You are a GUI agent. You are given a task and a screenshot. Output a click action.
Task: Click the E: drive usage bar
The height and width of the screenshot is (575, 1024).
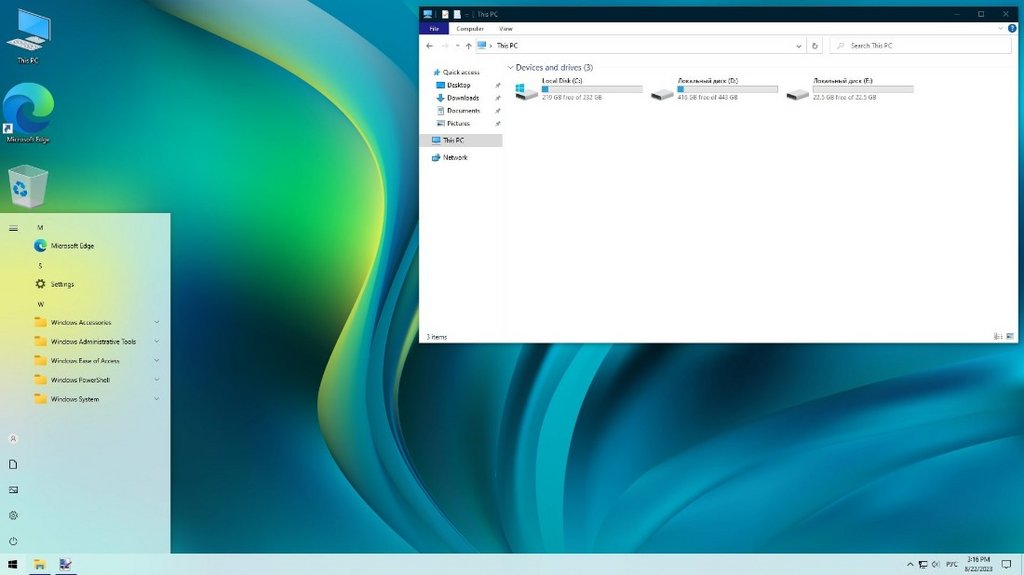click(x=863, y=89)
